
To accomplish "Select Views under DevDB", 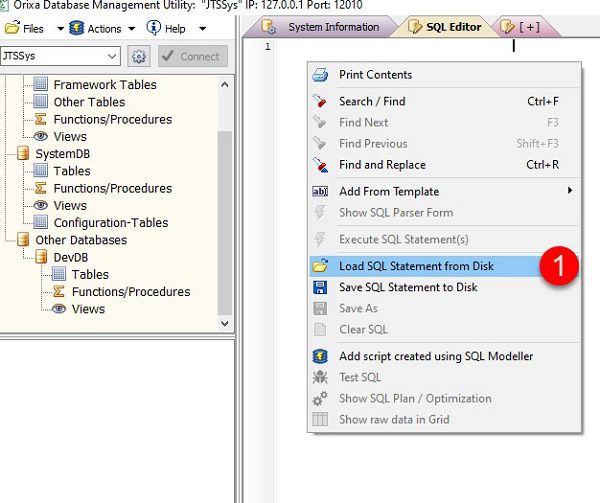I will (x=88, y=309).
